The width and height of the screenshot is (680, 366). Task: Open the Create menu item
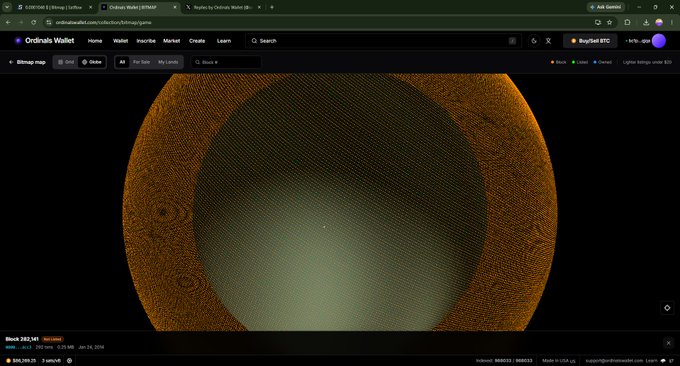[197, 41]
